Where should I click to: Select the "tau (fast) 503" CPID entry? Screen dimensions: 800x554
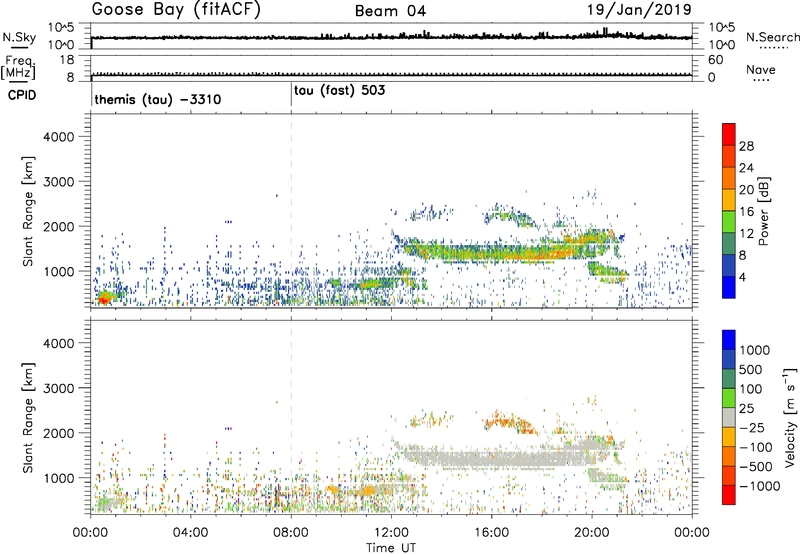coord(339,91)
